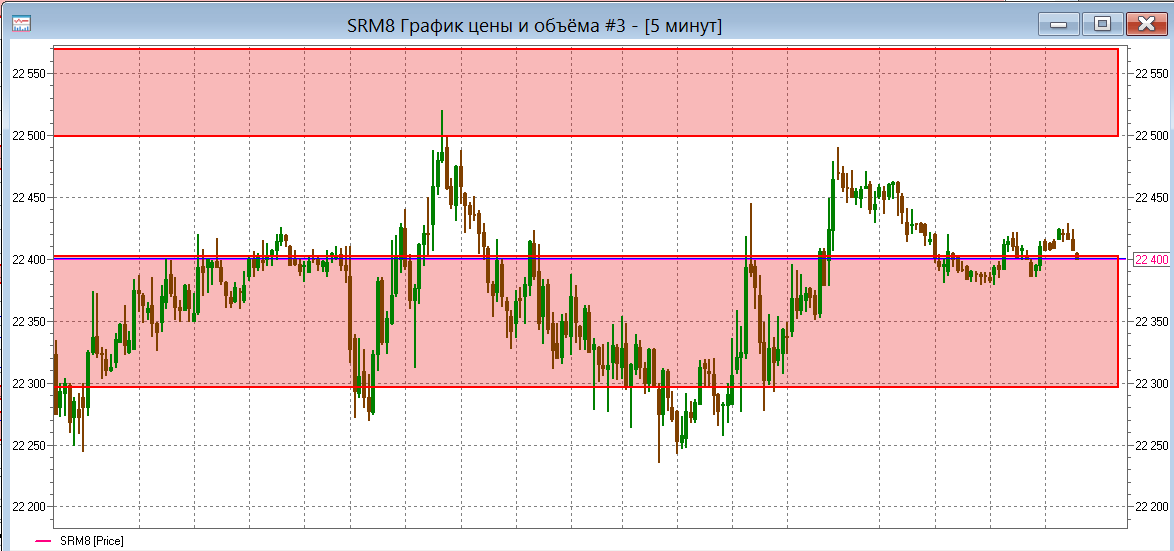Click 22 200 on the left price axis

pyautogui.click(x=29, y=508)
